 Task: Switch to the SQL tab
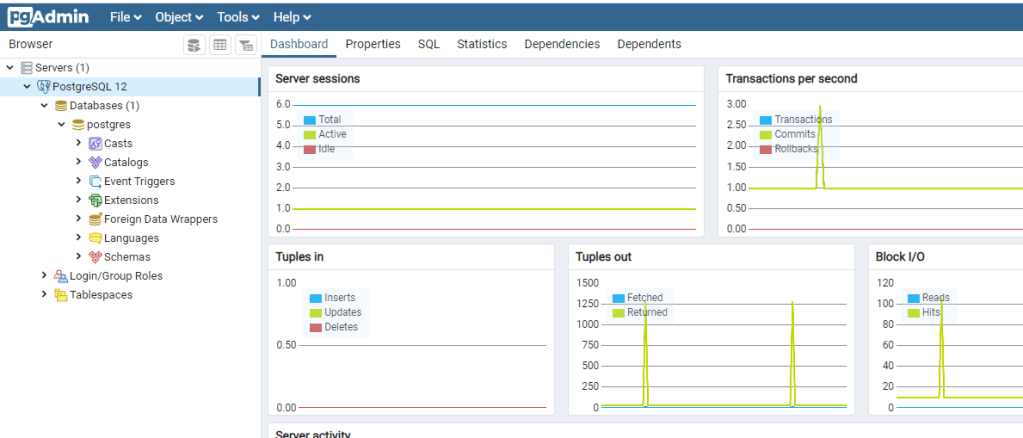(428, 44)
